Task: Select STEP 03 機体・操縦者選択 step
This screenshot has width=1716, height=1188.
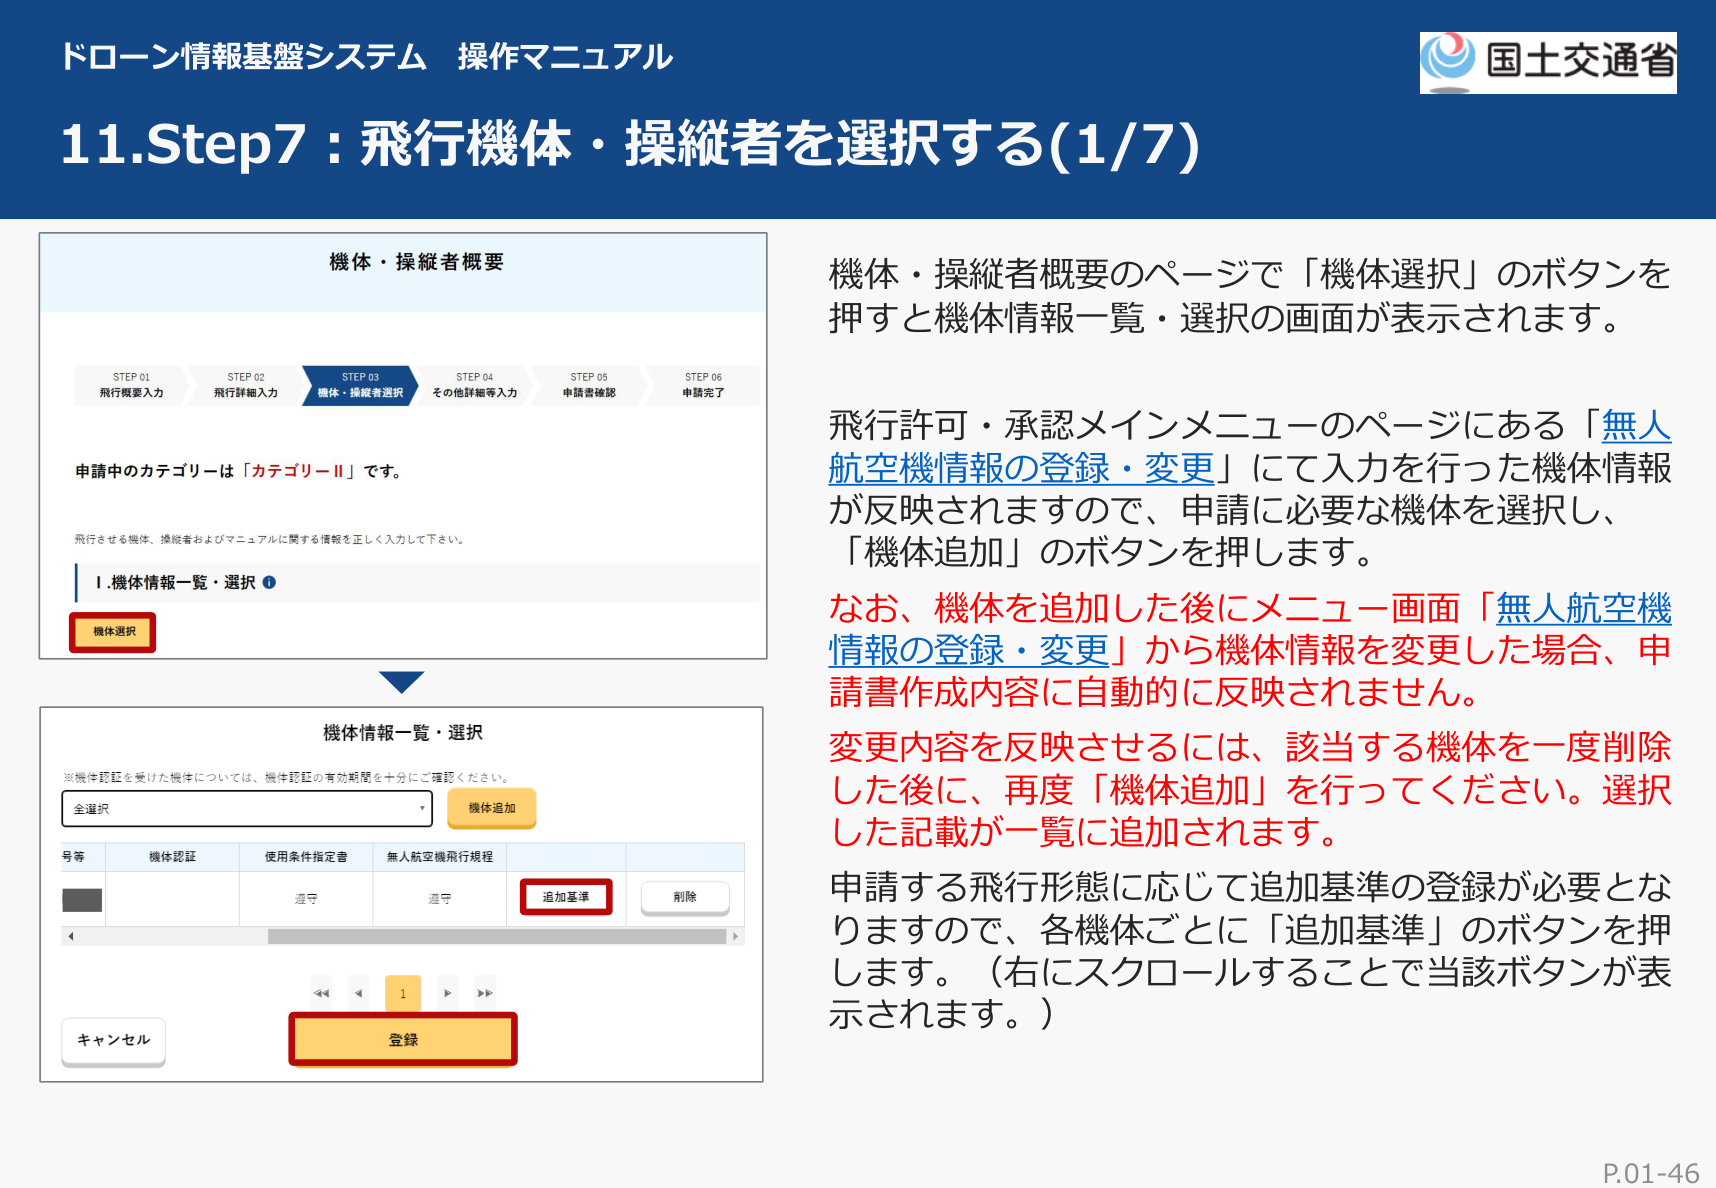Action: pyautogui.click(x=360, y=385)
